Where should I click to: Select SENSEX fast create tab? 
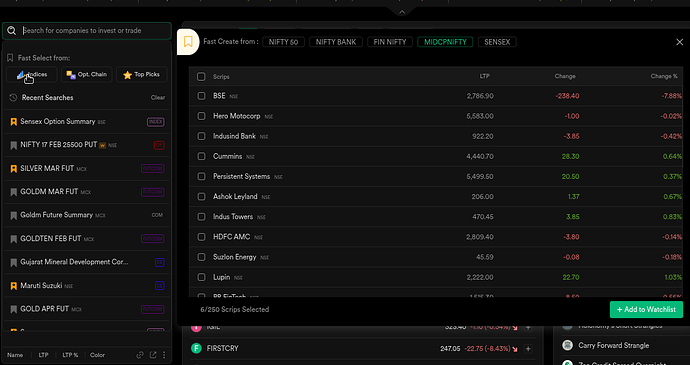[x=497, y=42]
